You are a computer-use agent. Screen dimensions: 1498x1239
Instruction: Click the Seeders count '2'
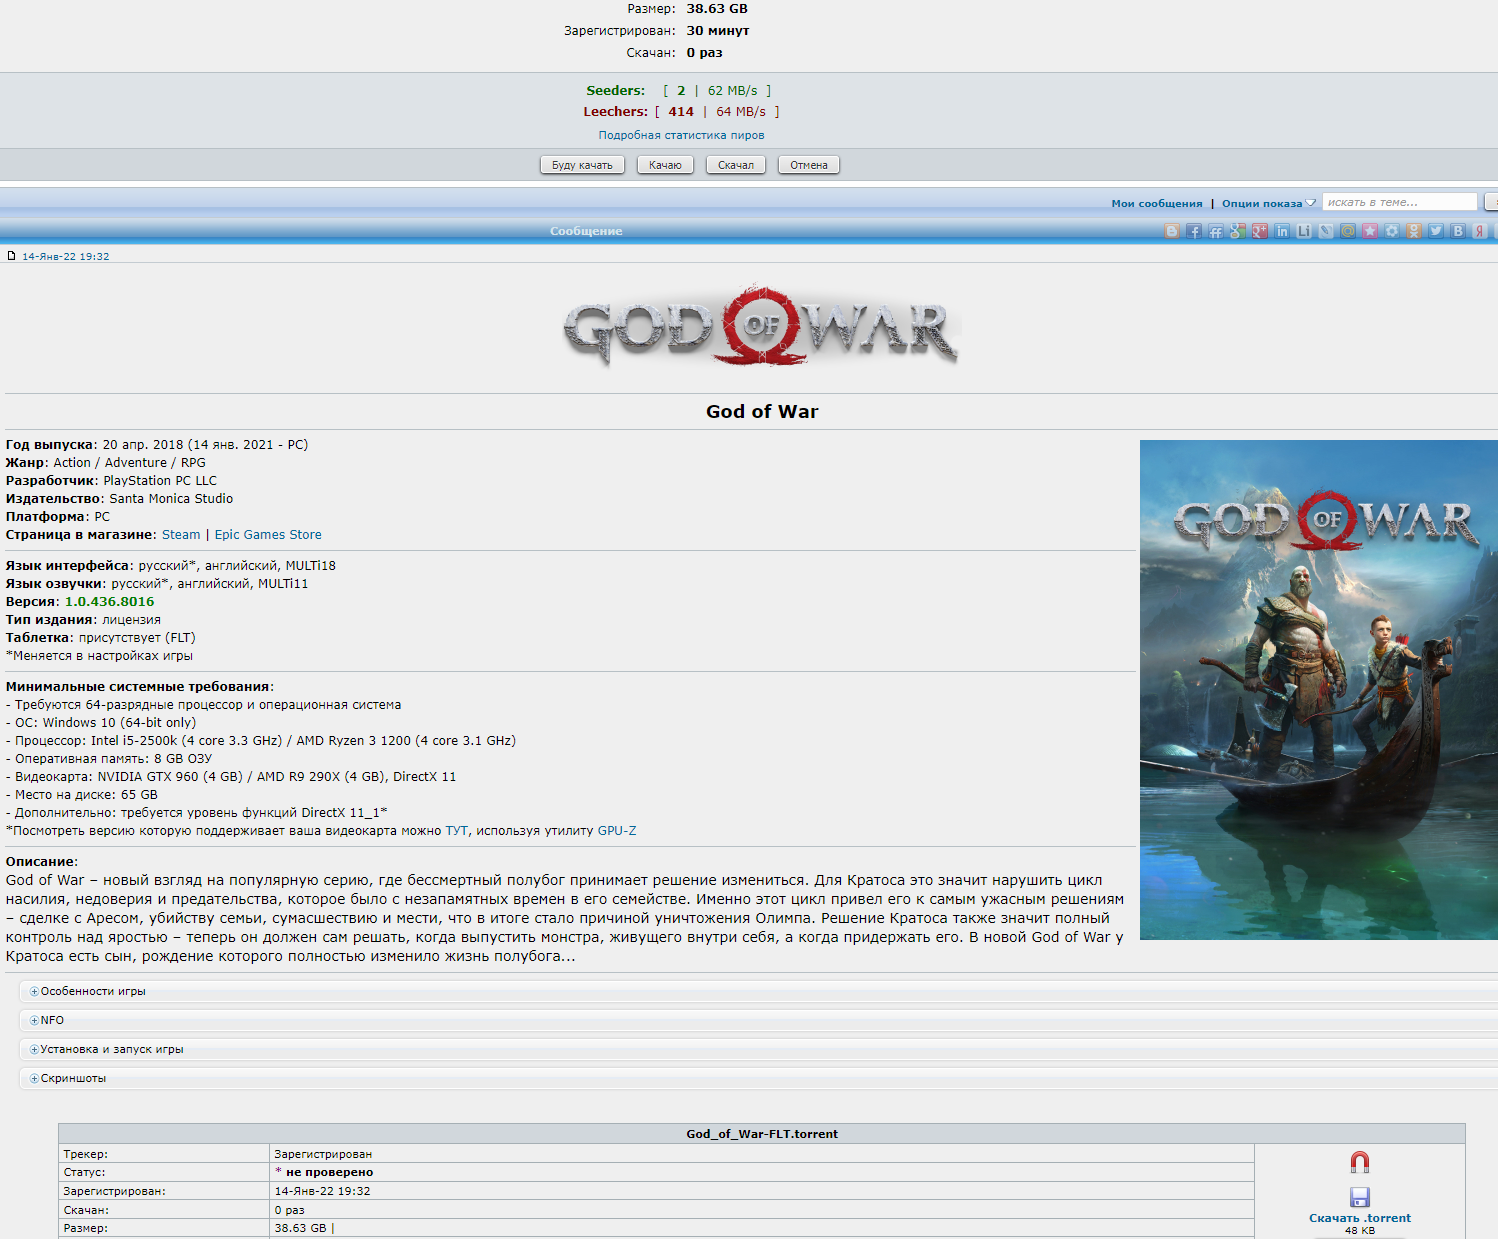(x=681, y=91)
